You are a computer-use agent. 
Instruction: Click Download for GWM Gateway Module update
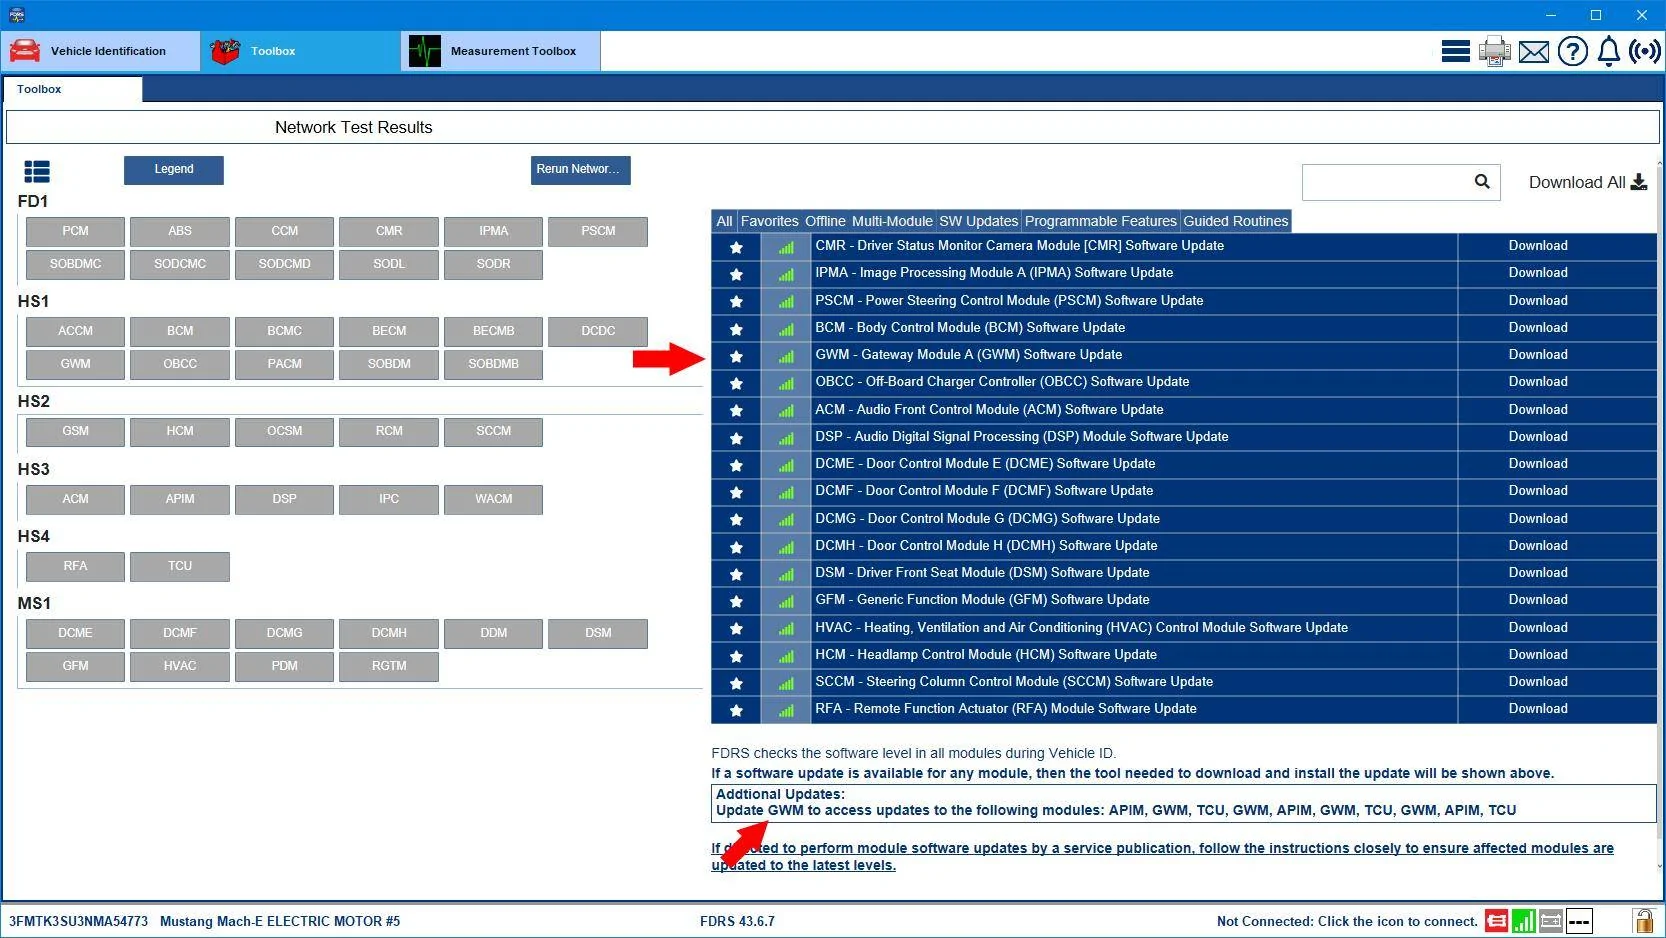[x=1538, y=355]
